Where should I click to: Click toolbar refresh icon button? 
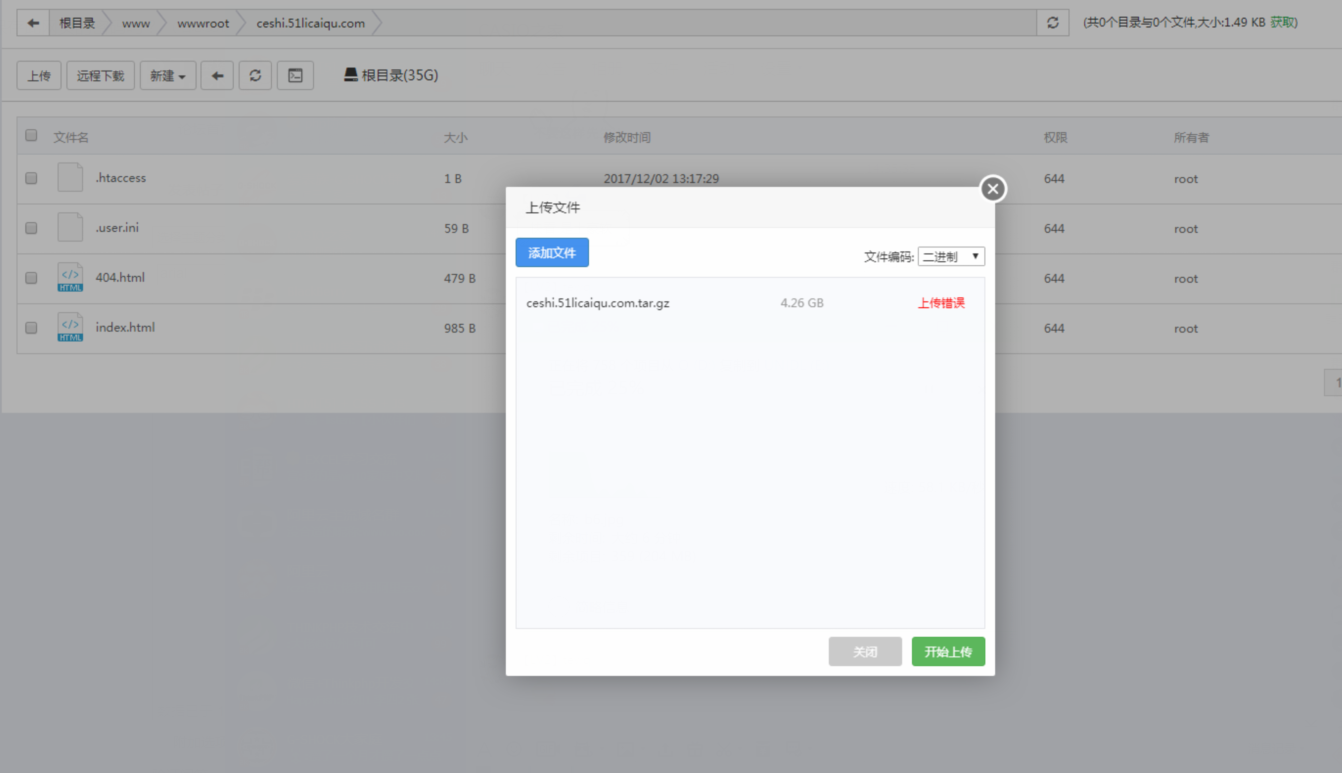(255, 76)
